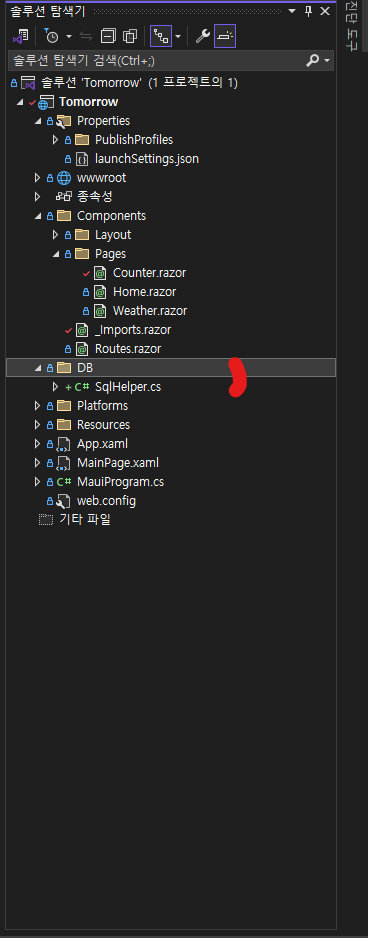Open the file nesting dropdown arrow
The image size is (368, 938).
(x=178, y=36)
